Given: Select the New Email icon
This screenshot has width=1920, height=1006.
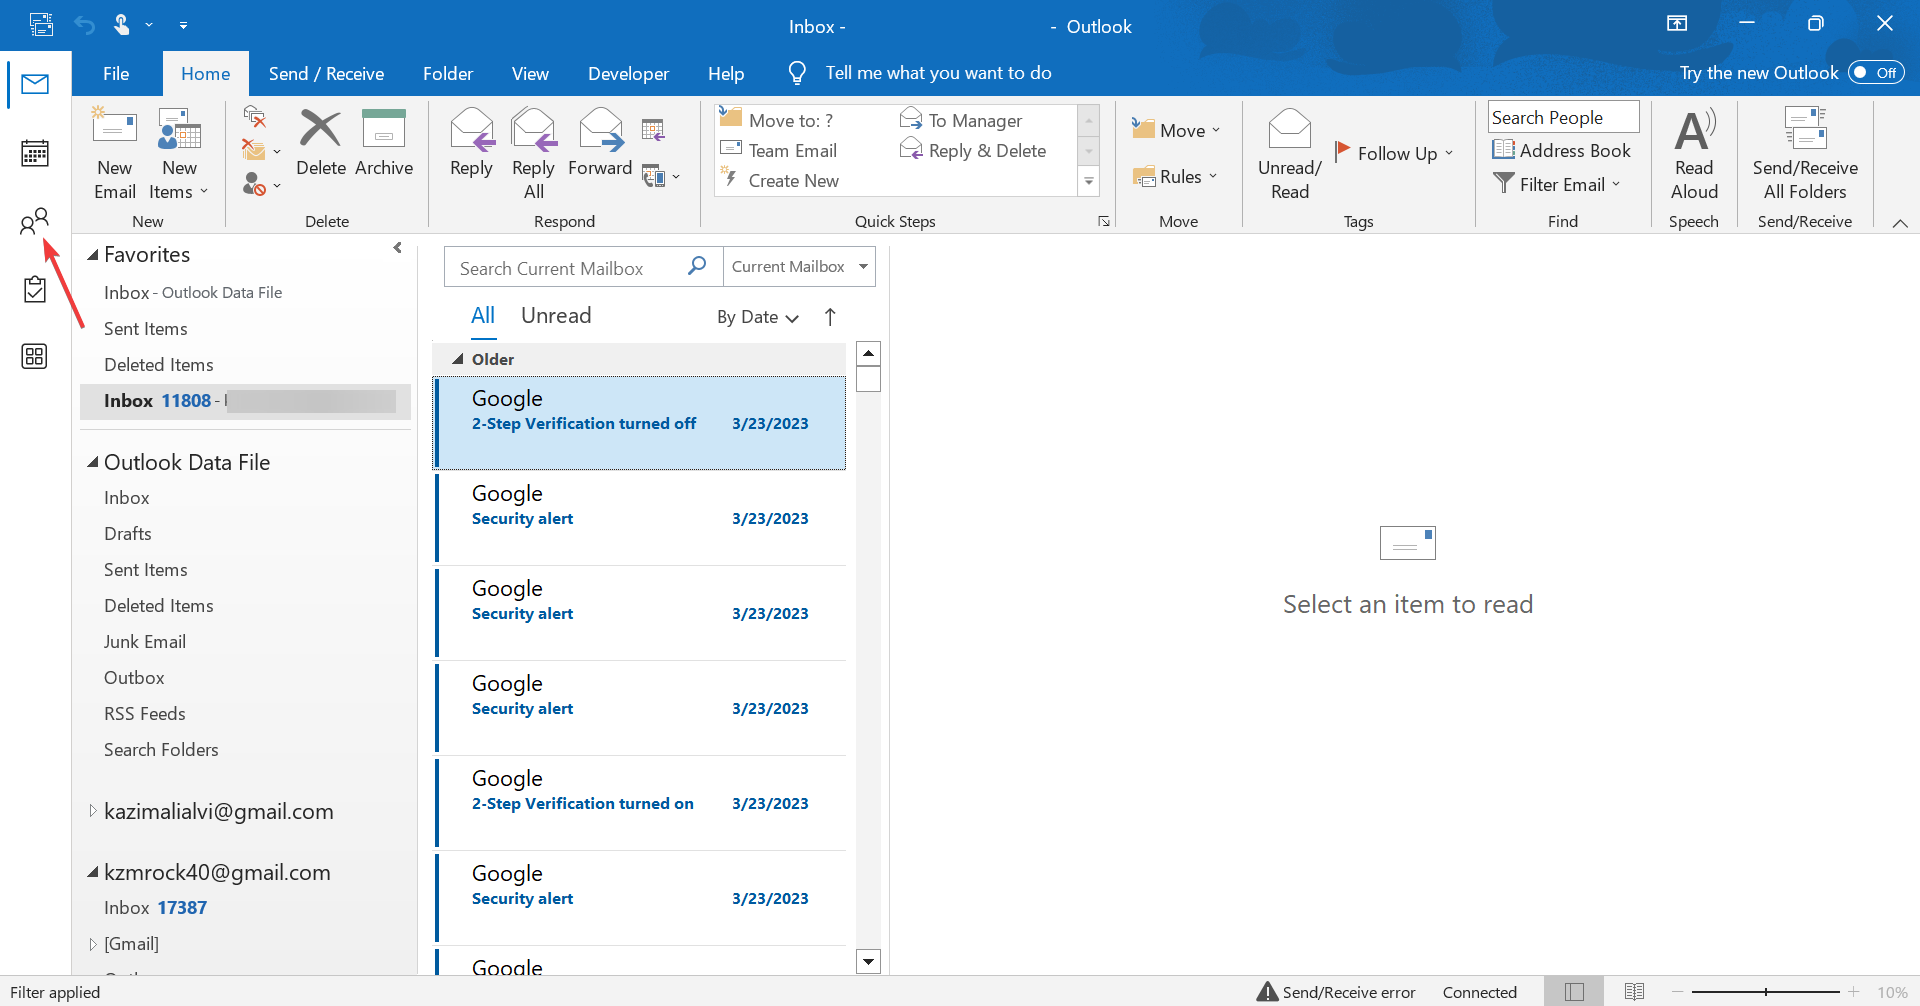Looking at the screenshot, I should pyautogui.click(x=114, y=150).
